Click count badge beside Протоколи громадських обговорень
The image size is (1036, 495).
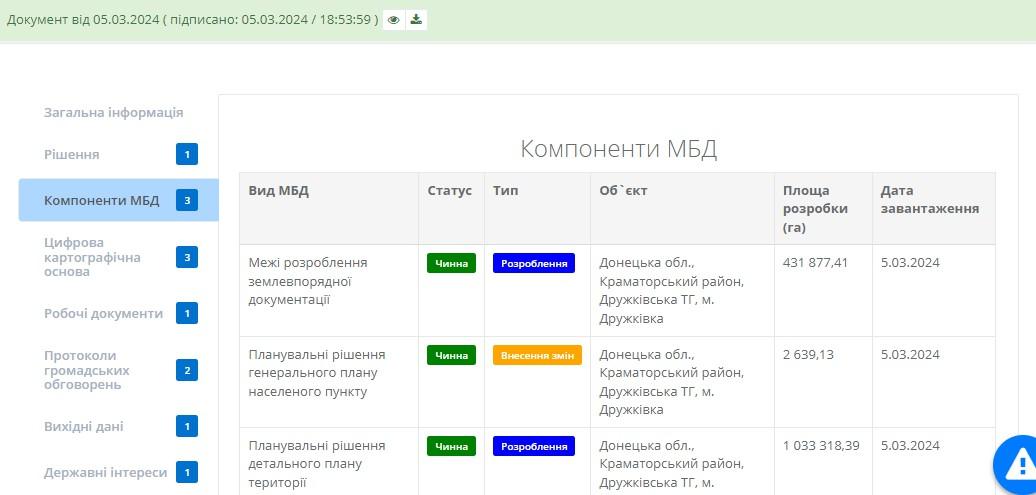[187, 370]
